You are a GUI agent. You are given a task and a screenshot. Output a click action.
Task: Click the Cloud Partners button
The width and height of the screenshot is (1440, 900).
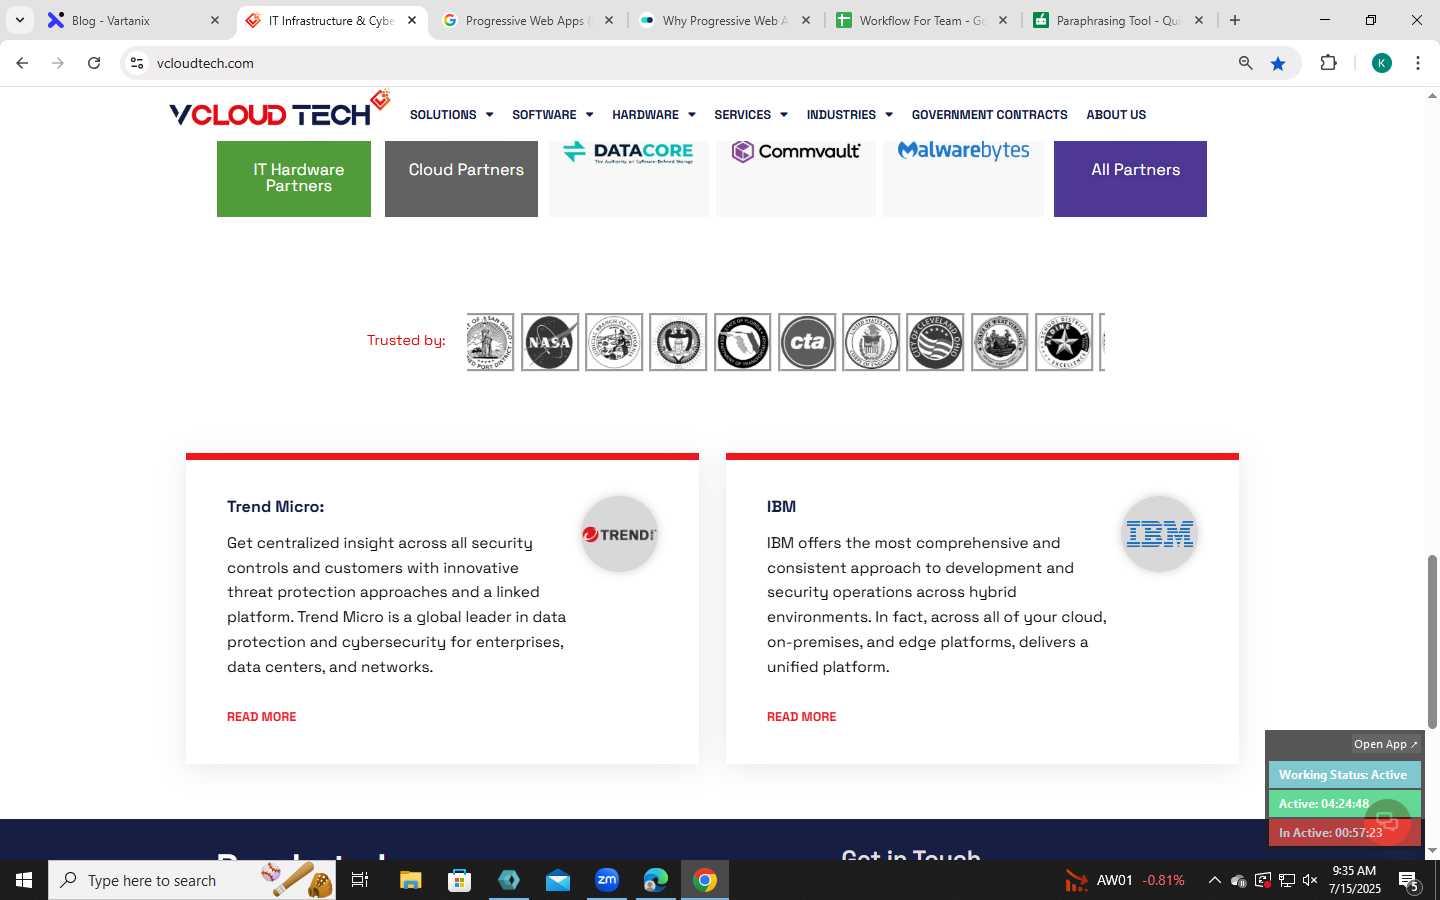(461, 178)
